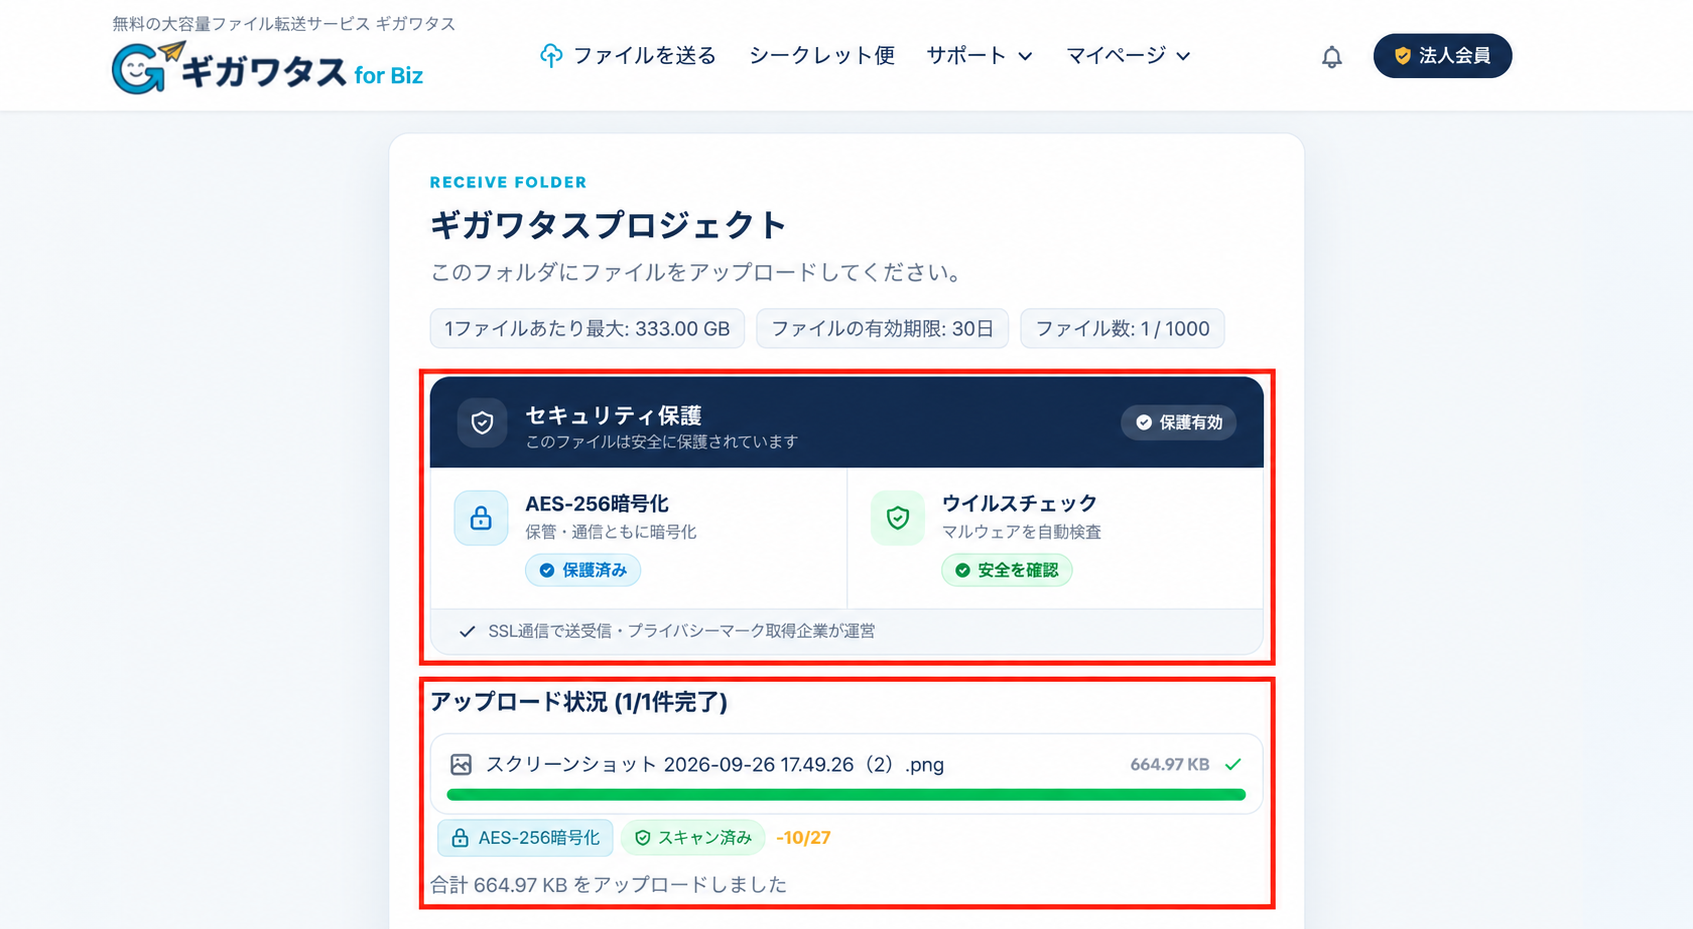This screenshot has height=929, width=1693.
Task: Open the シークレット便 menu item
Action: (x=822, y=56)
